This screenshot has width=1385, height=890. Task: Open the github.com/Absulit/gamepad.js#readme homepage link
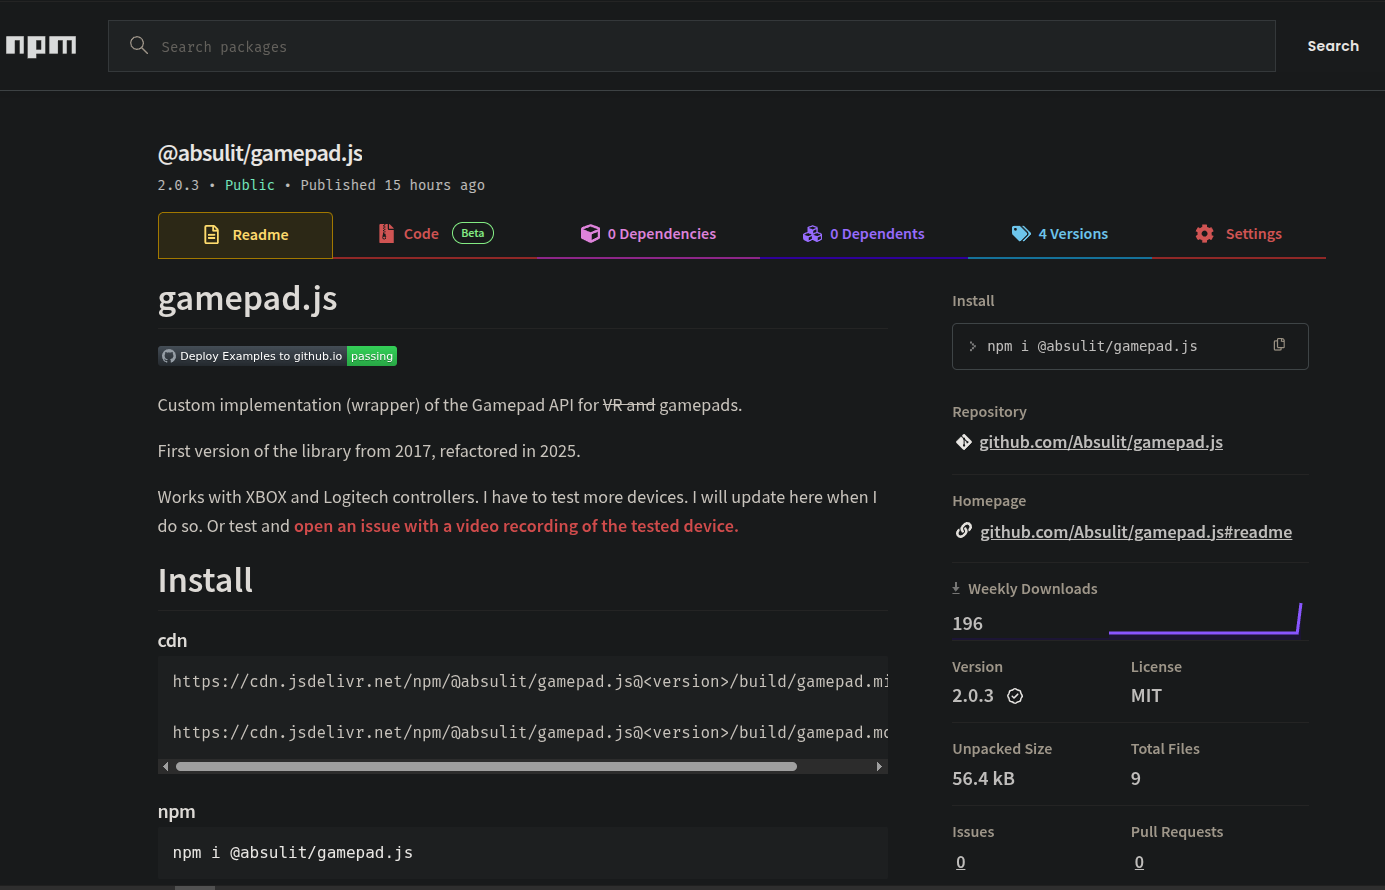pyautogui.click(x=1136, y=532)
